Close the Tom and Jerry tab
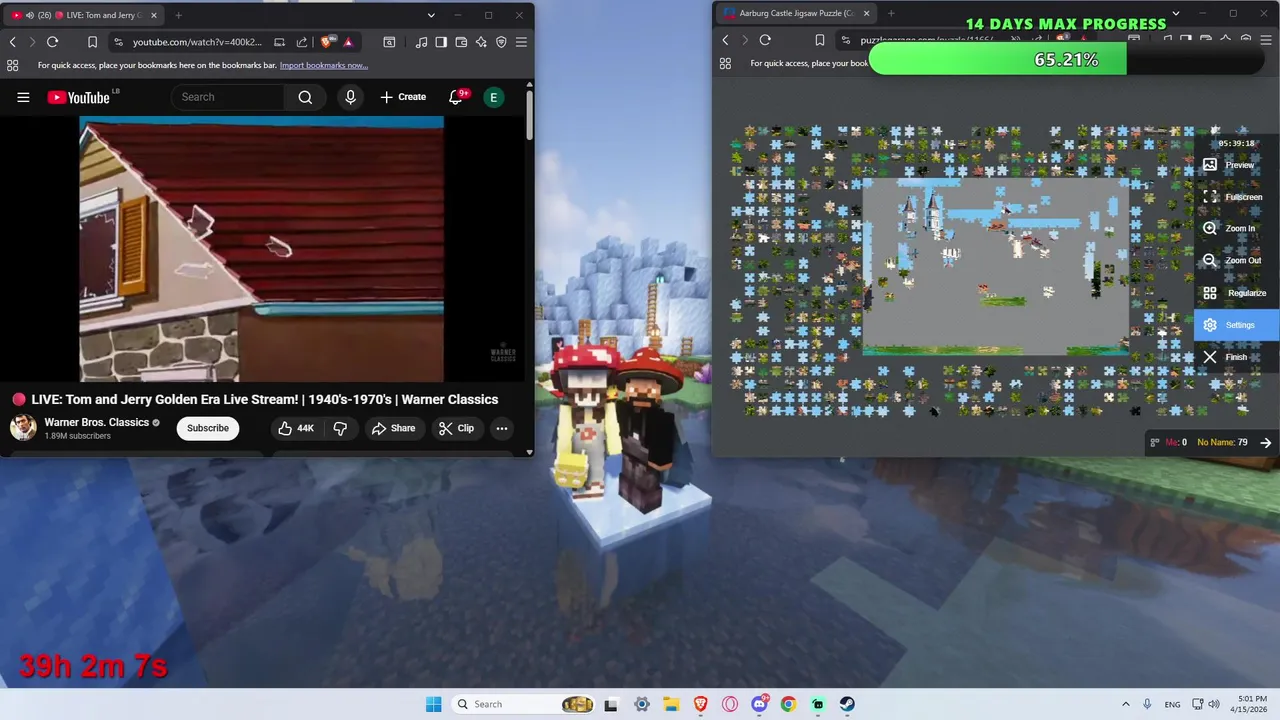 pos(154,15)
